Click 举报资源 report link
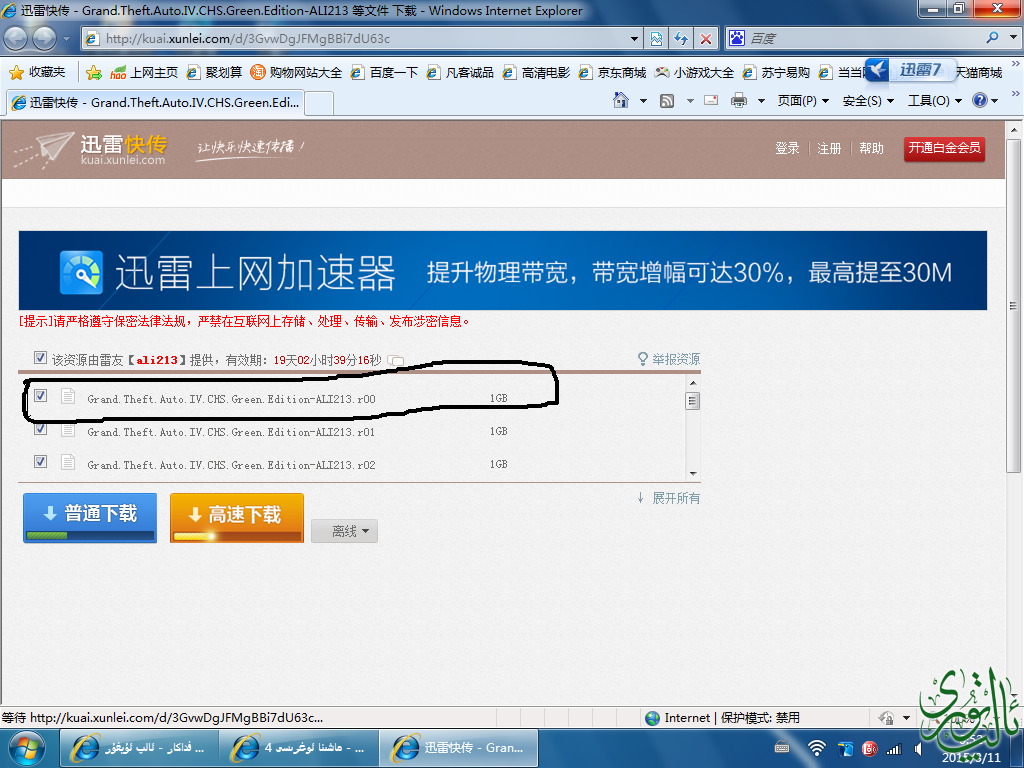The width and height of the screenshot is (1024, 768). pyautogui.click(x=669, y=359)
